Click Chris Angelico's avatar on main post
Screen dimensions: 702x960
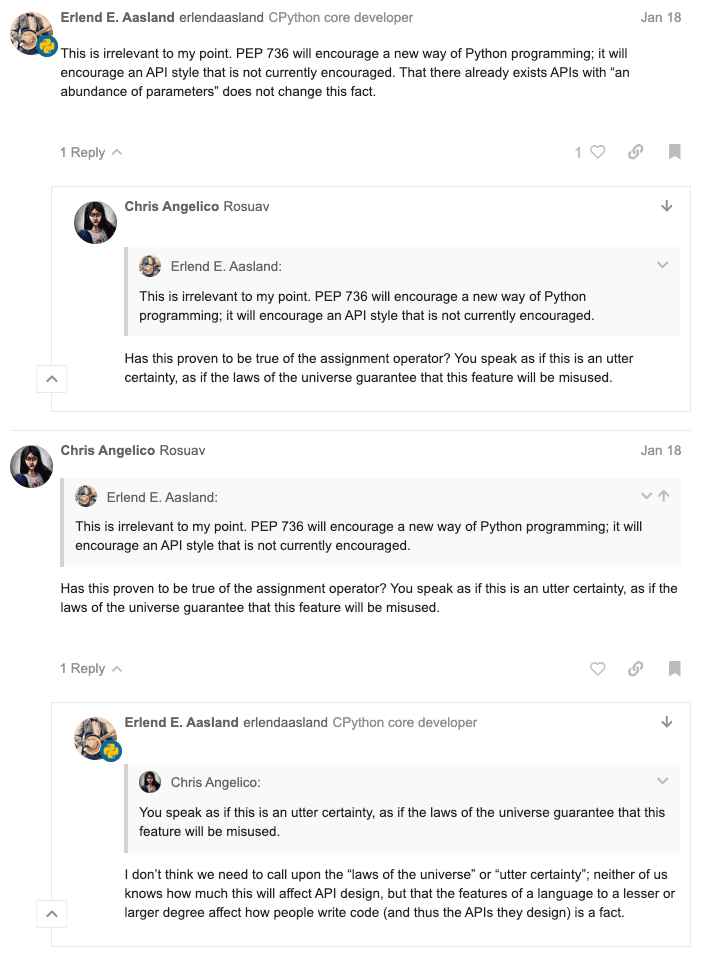[x=31, y=466]
